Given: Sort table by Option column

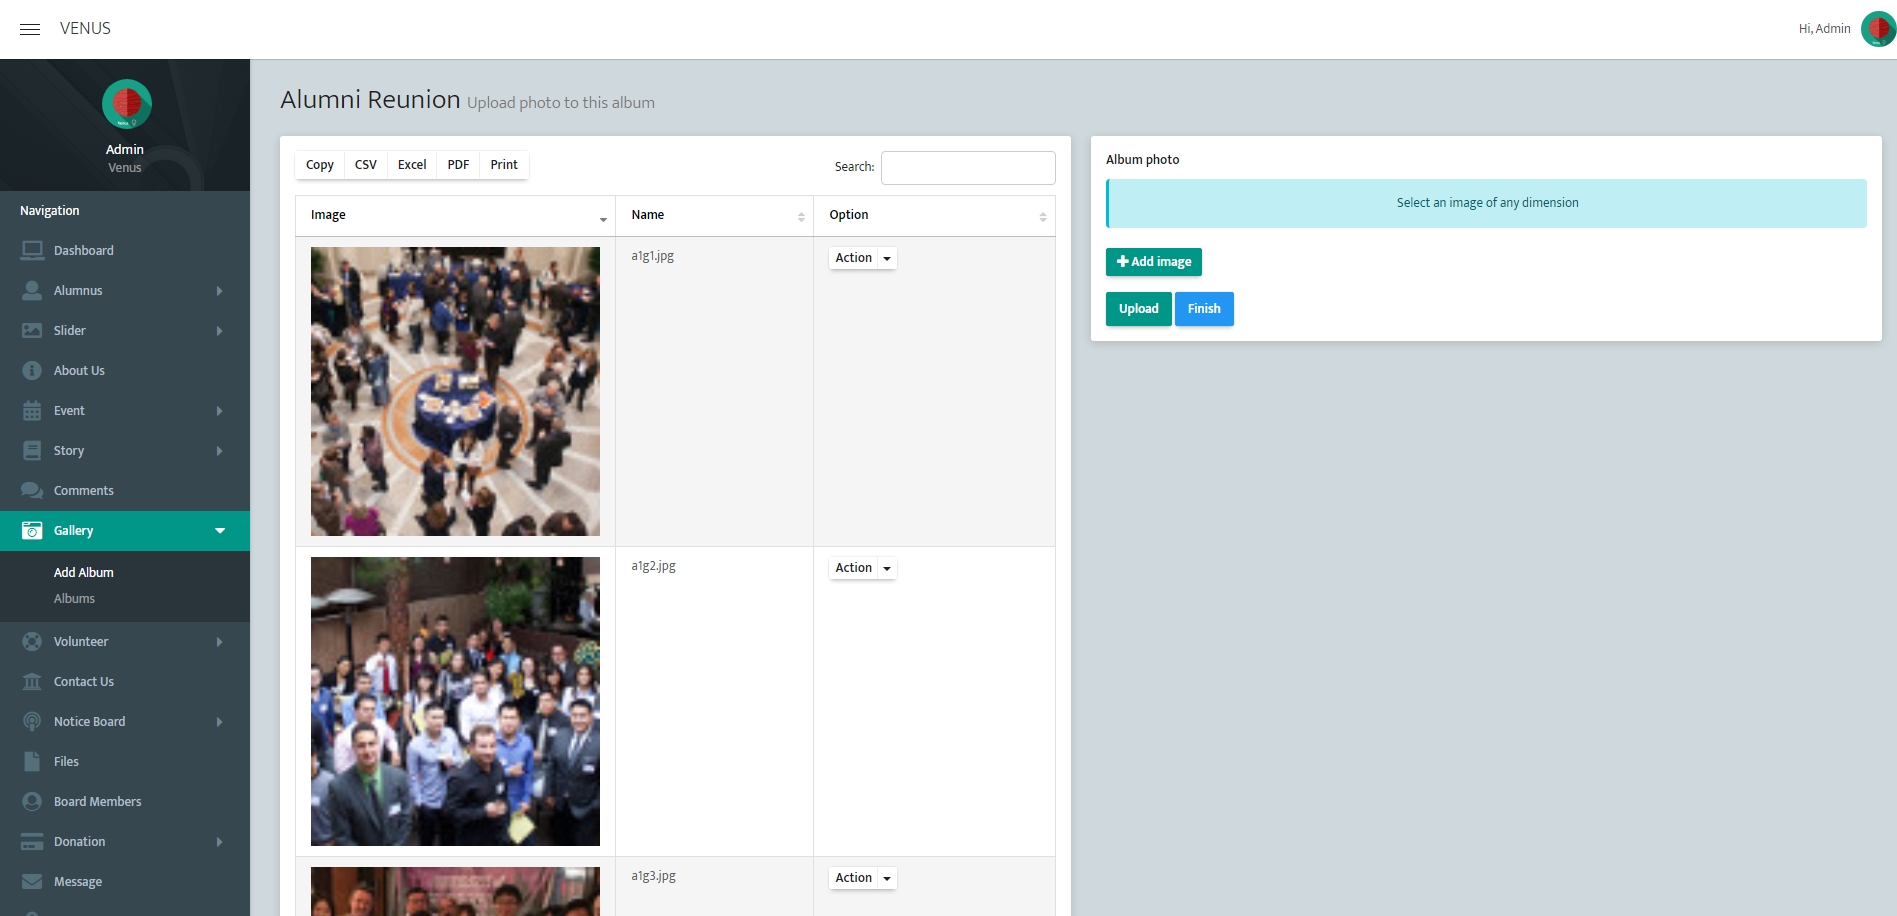Looking at the screenshot, I should [x=934, y=215].
